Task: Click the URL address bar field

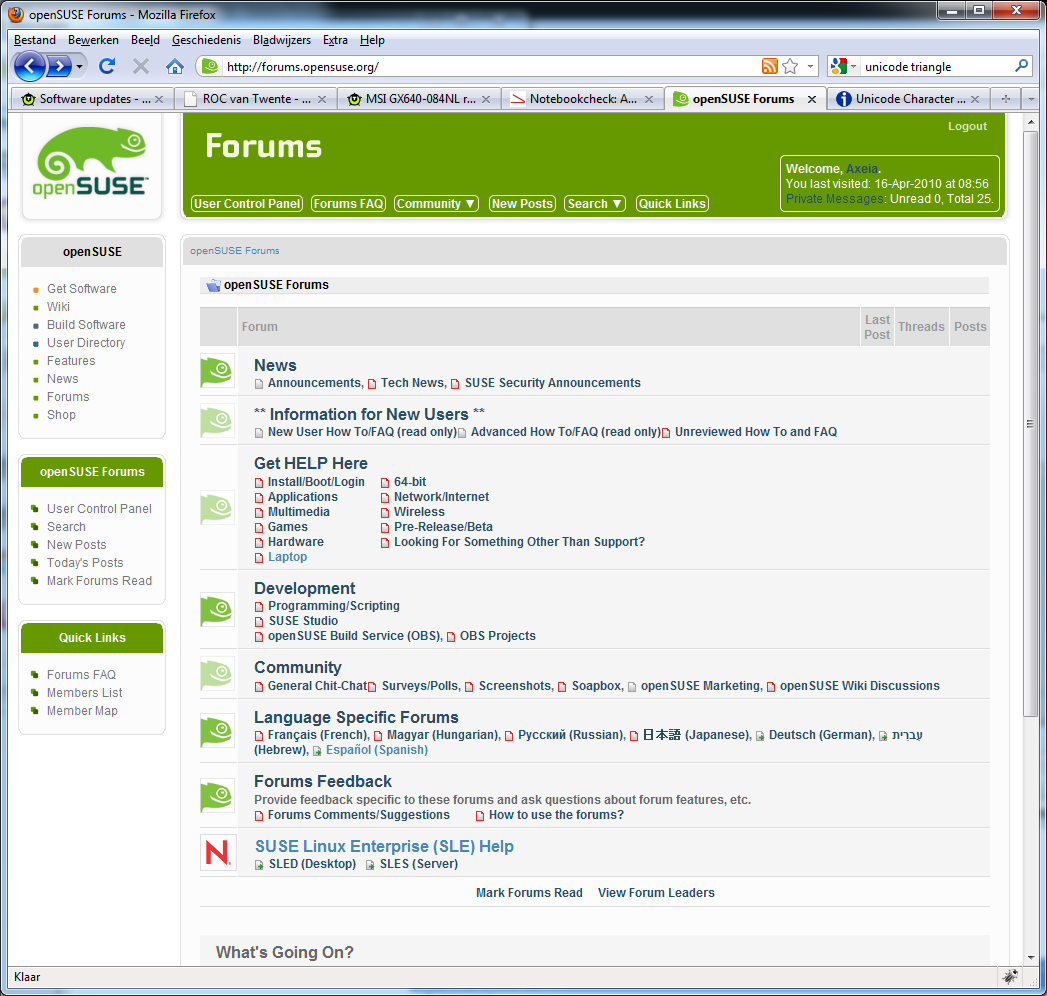Action: tap(491, 66)
